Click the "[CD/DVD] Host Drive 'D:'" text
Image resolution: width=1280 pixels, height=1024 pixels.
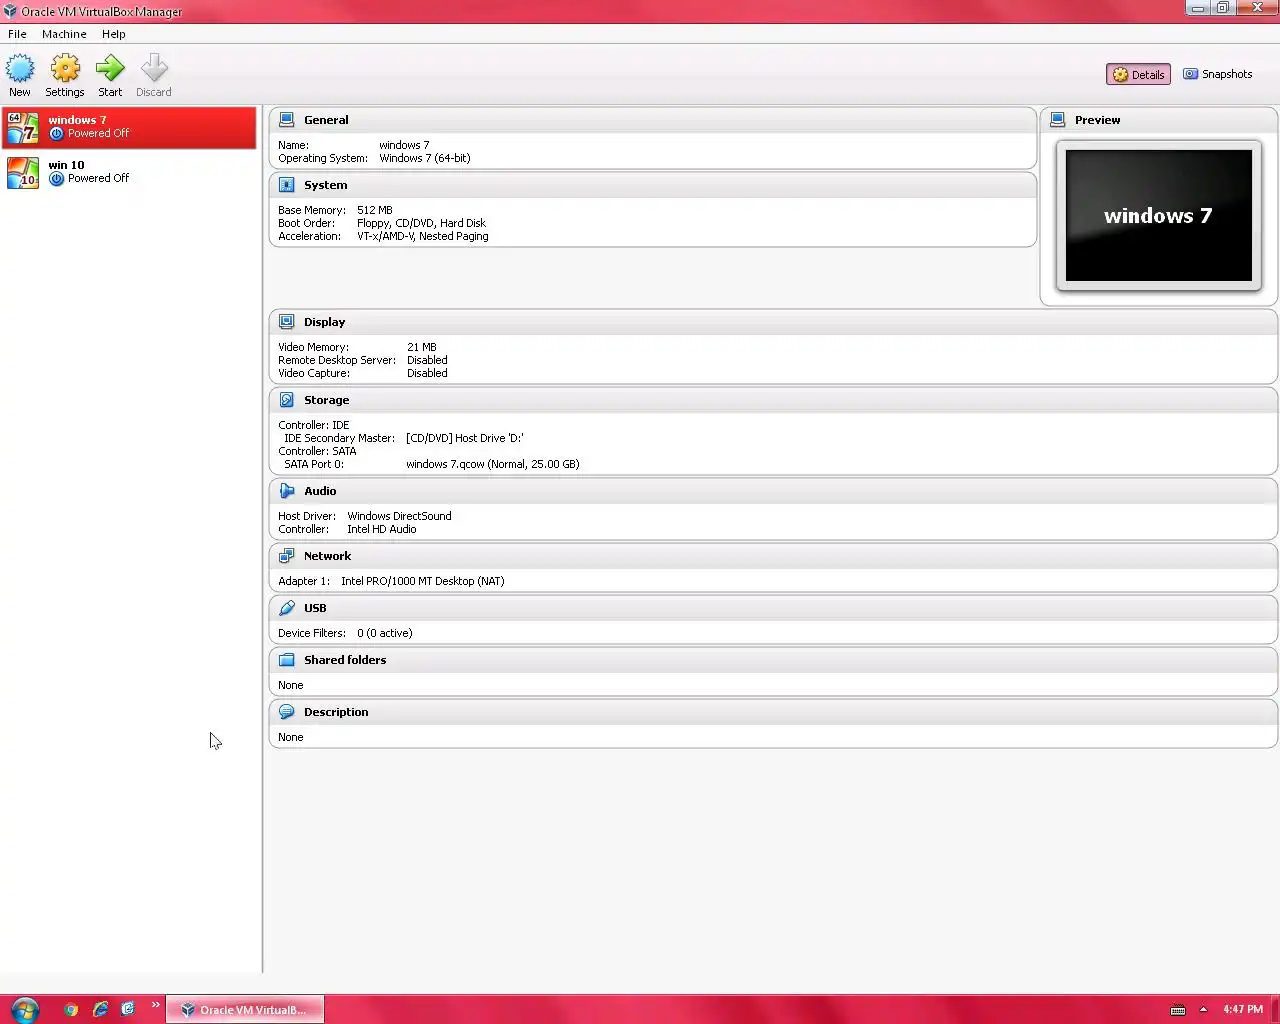[464, 438]
